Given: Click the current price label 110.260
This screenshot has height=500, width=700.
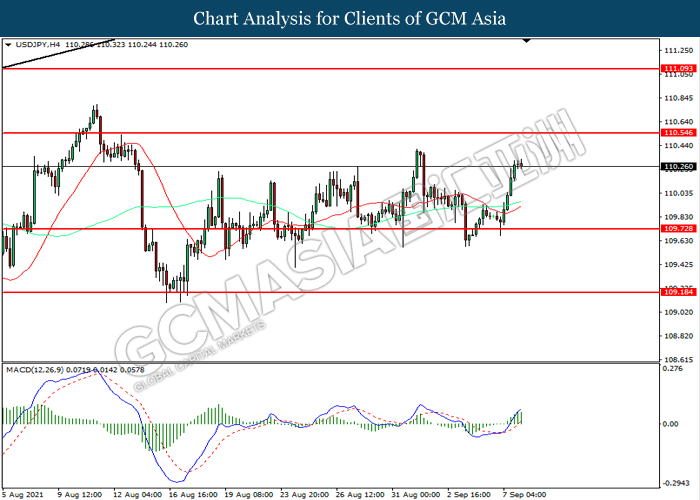Looking at the screenshot, I should click(x=679, y=167).
